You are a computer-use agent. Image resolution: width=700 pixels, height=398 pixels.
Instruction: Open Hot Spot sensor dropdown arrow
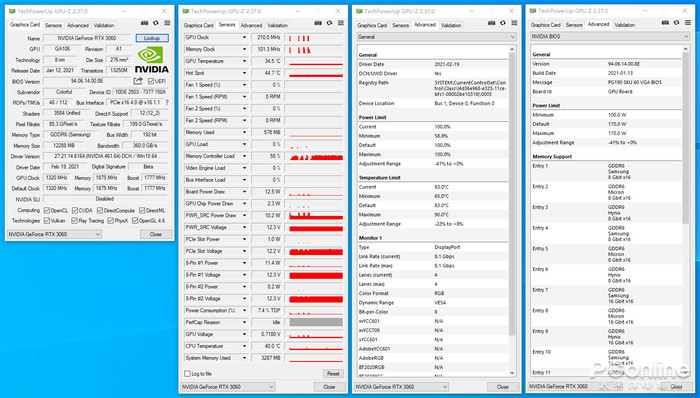coord(244,73)
